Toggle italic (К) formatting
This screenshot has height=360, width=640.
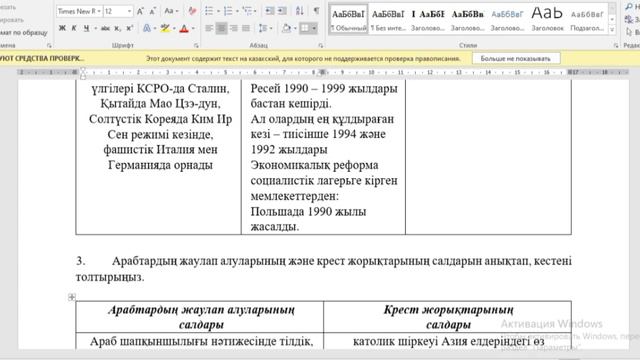click(x=74, y=28)
